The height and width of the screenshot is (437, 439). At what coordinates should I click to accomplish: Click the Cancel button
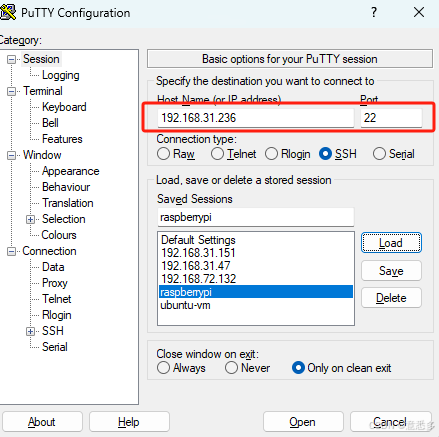[391, 422]
